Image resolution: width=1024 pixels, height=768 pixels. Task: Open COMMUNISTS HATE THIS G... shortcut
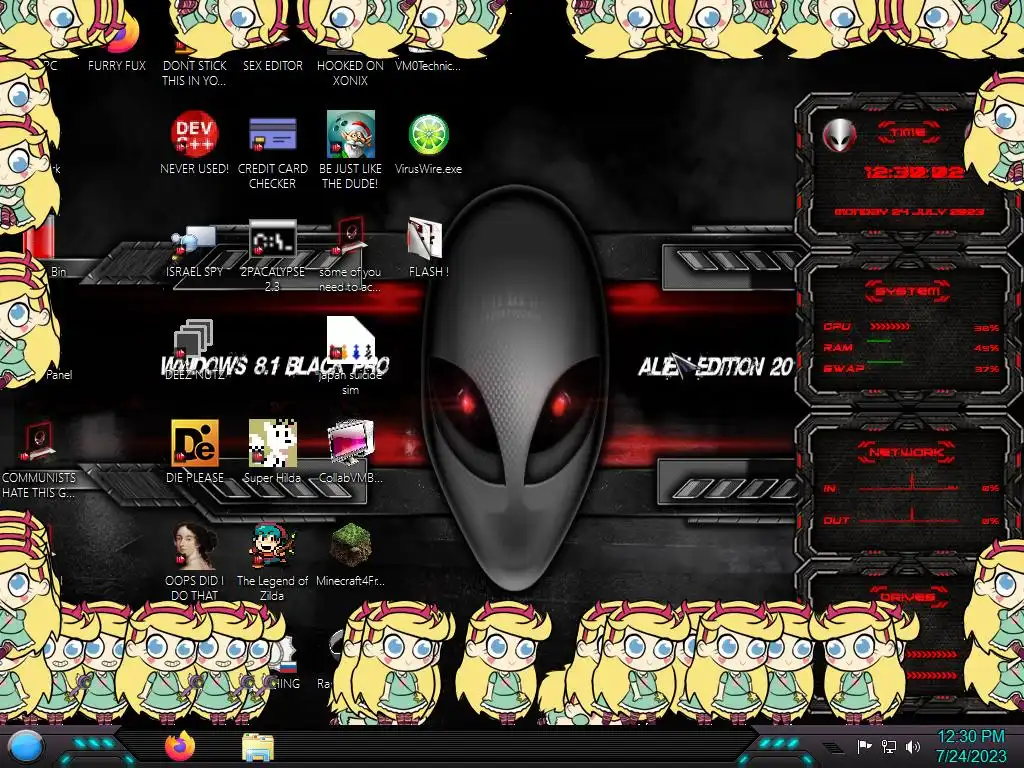[39, 443]
